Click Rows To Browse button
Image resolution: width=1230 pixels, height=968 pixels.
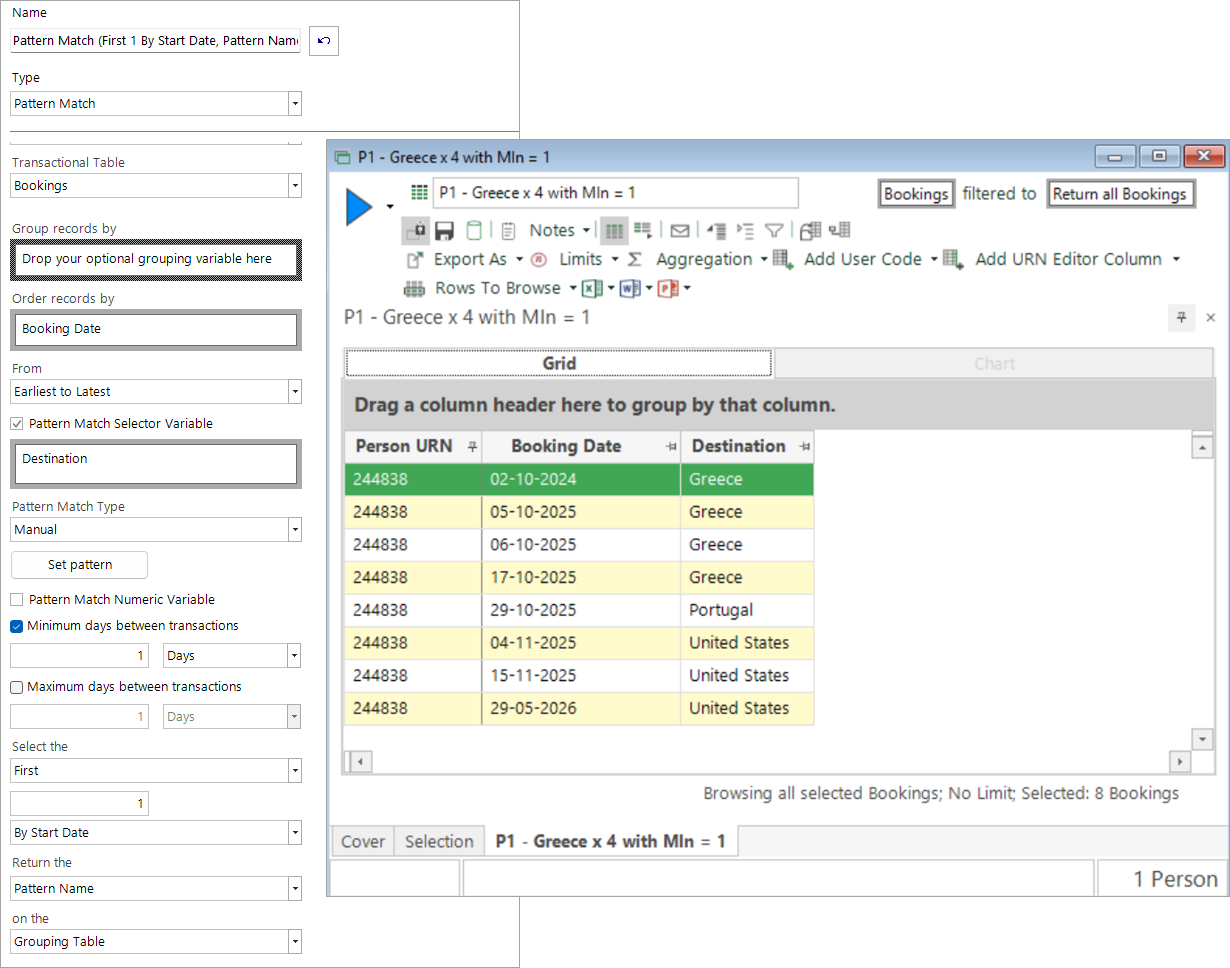click(x=491, y=288)
